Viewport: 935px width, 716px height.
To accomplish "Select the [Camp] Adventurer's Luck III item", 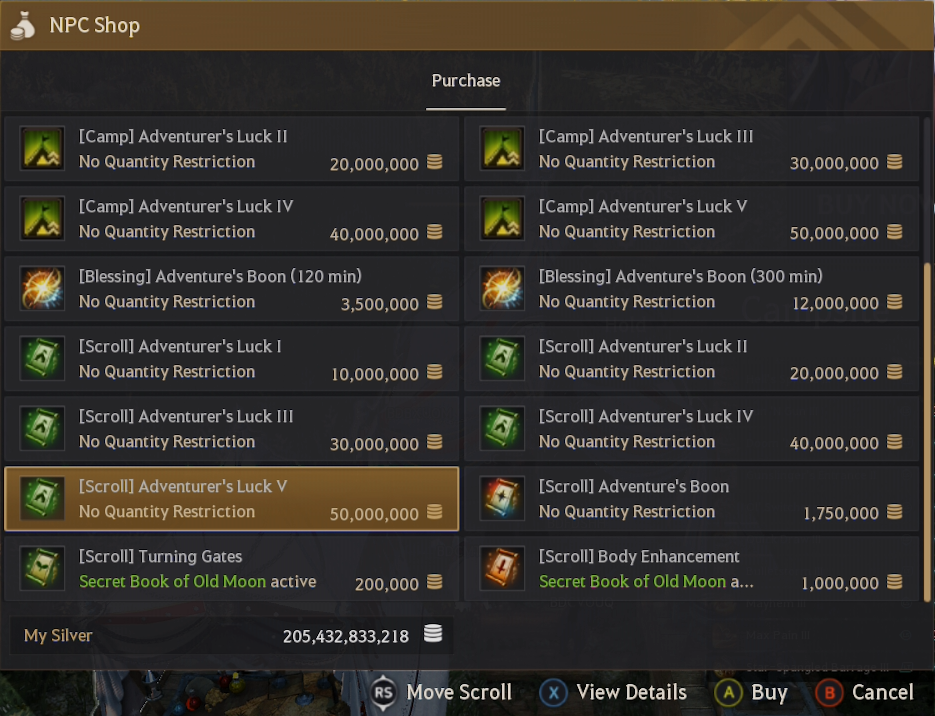I will (691, 149).
